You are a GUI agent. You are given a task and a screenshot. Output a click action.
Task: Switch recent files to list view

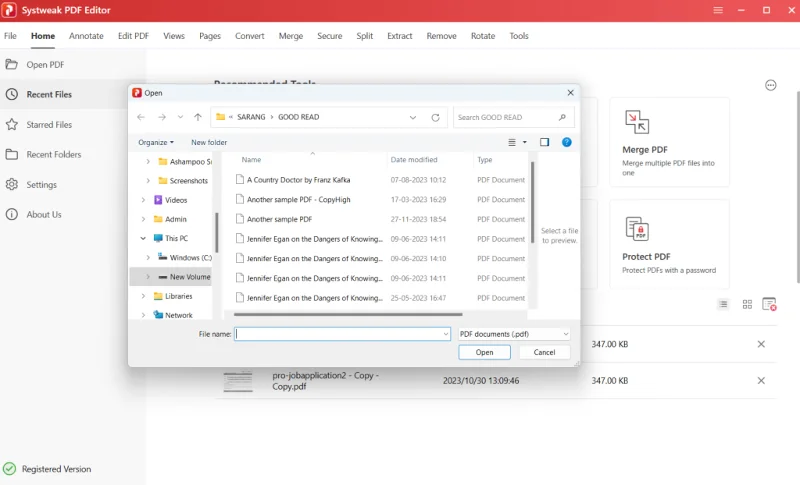tap(724, 304)
